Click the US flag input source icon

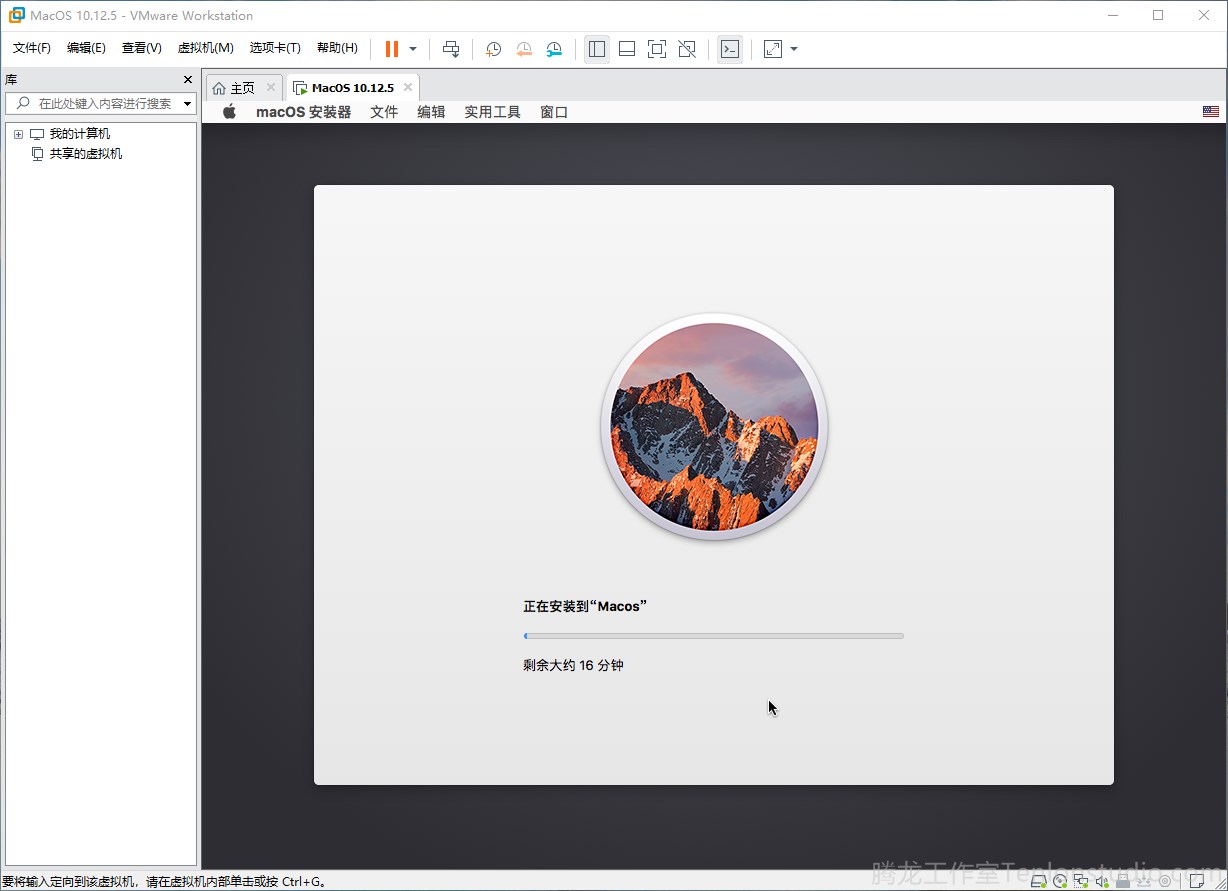point(1211,112)
